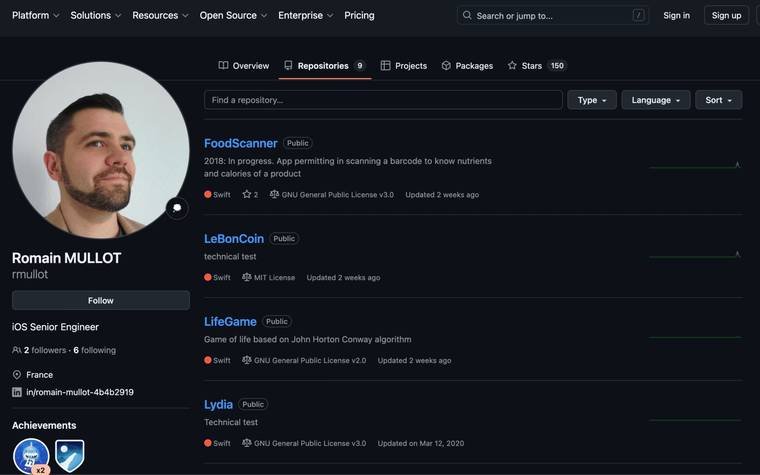Click the Packages cube icon

click(x=446, y=65)
